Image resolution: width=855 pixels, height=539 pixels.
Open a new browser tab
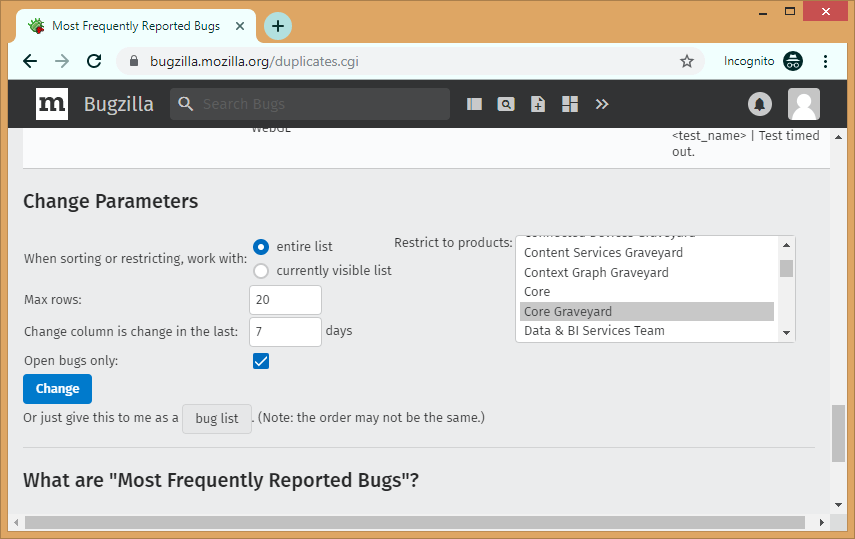pyautogui.click(x=278, y=26)
